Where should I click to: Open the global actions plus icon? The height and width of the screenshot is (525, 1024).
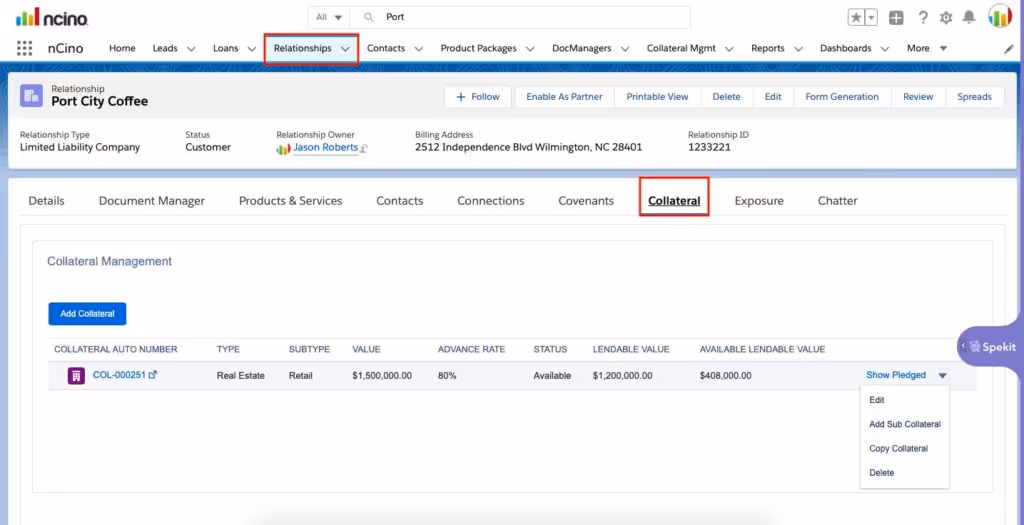click(897, 18)
